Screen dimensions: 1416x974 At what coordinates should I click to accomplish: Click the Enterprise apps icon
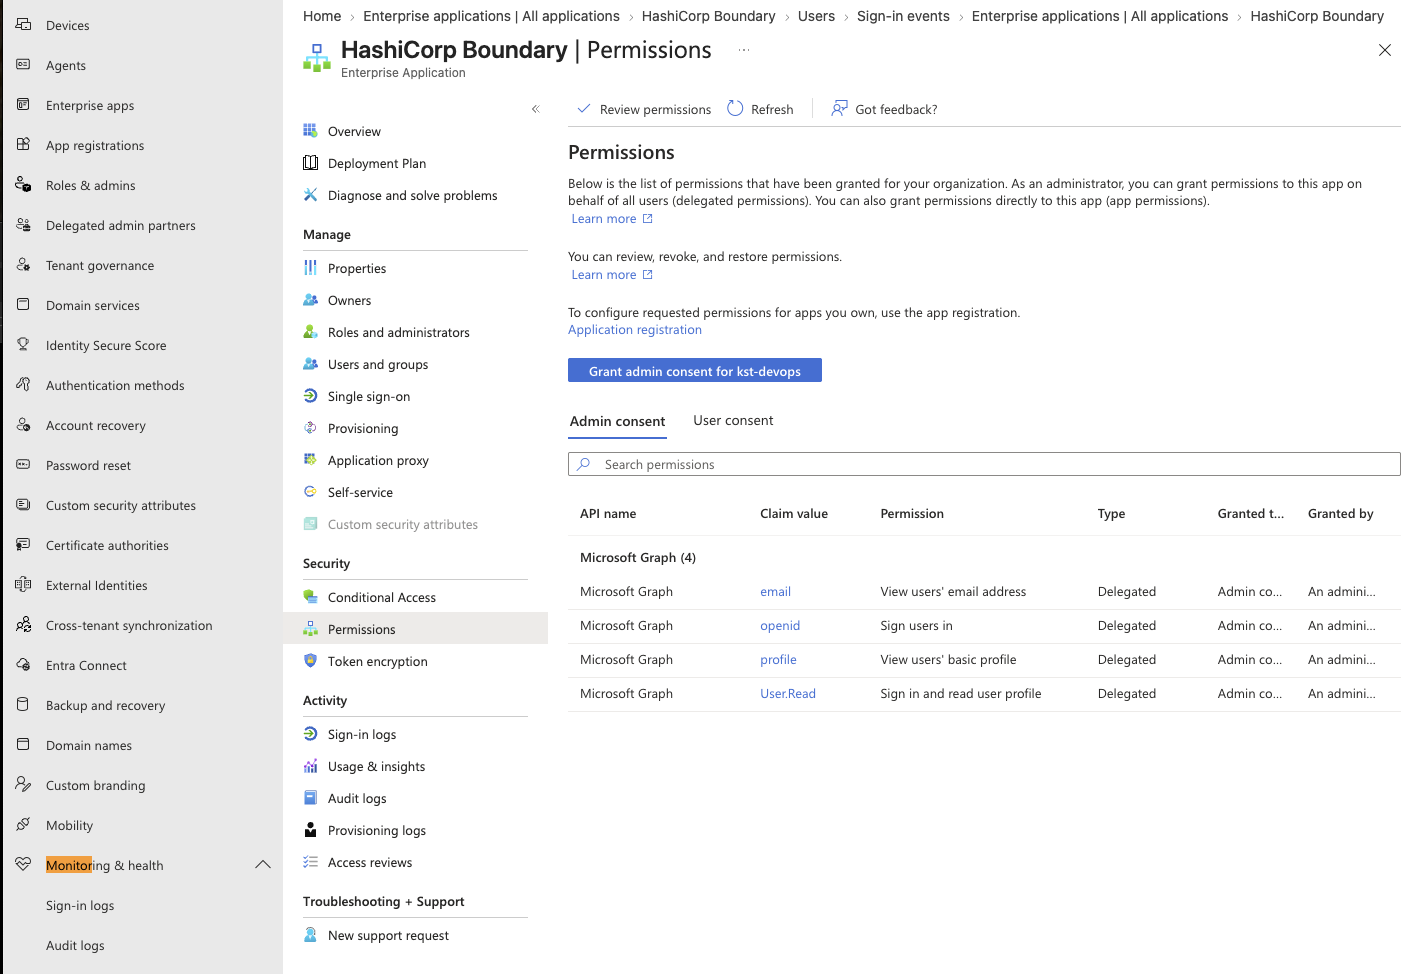[x=23, y=104]
